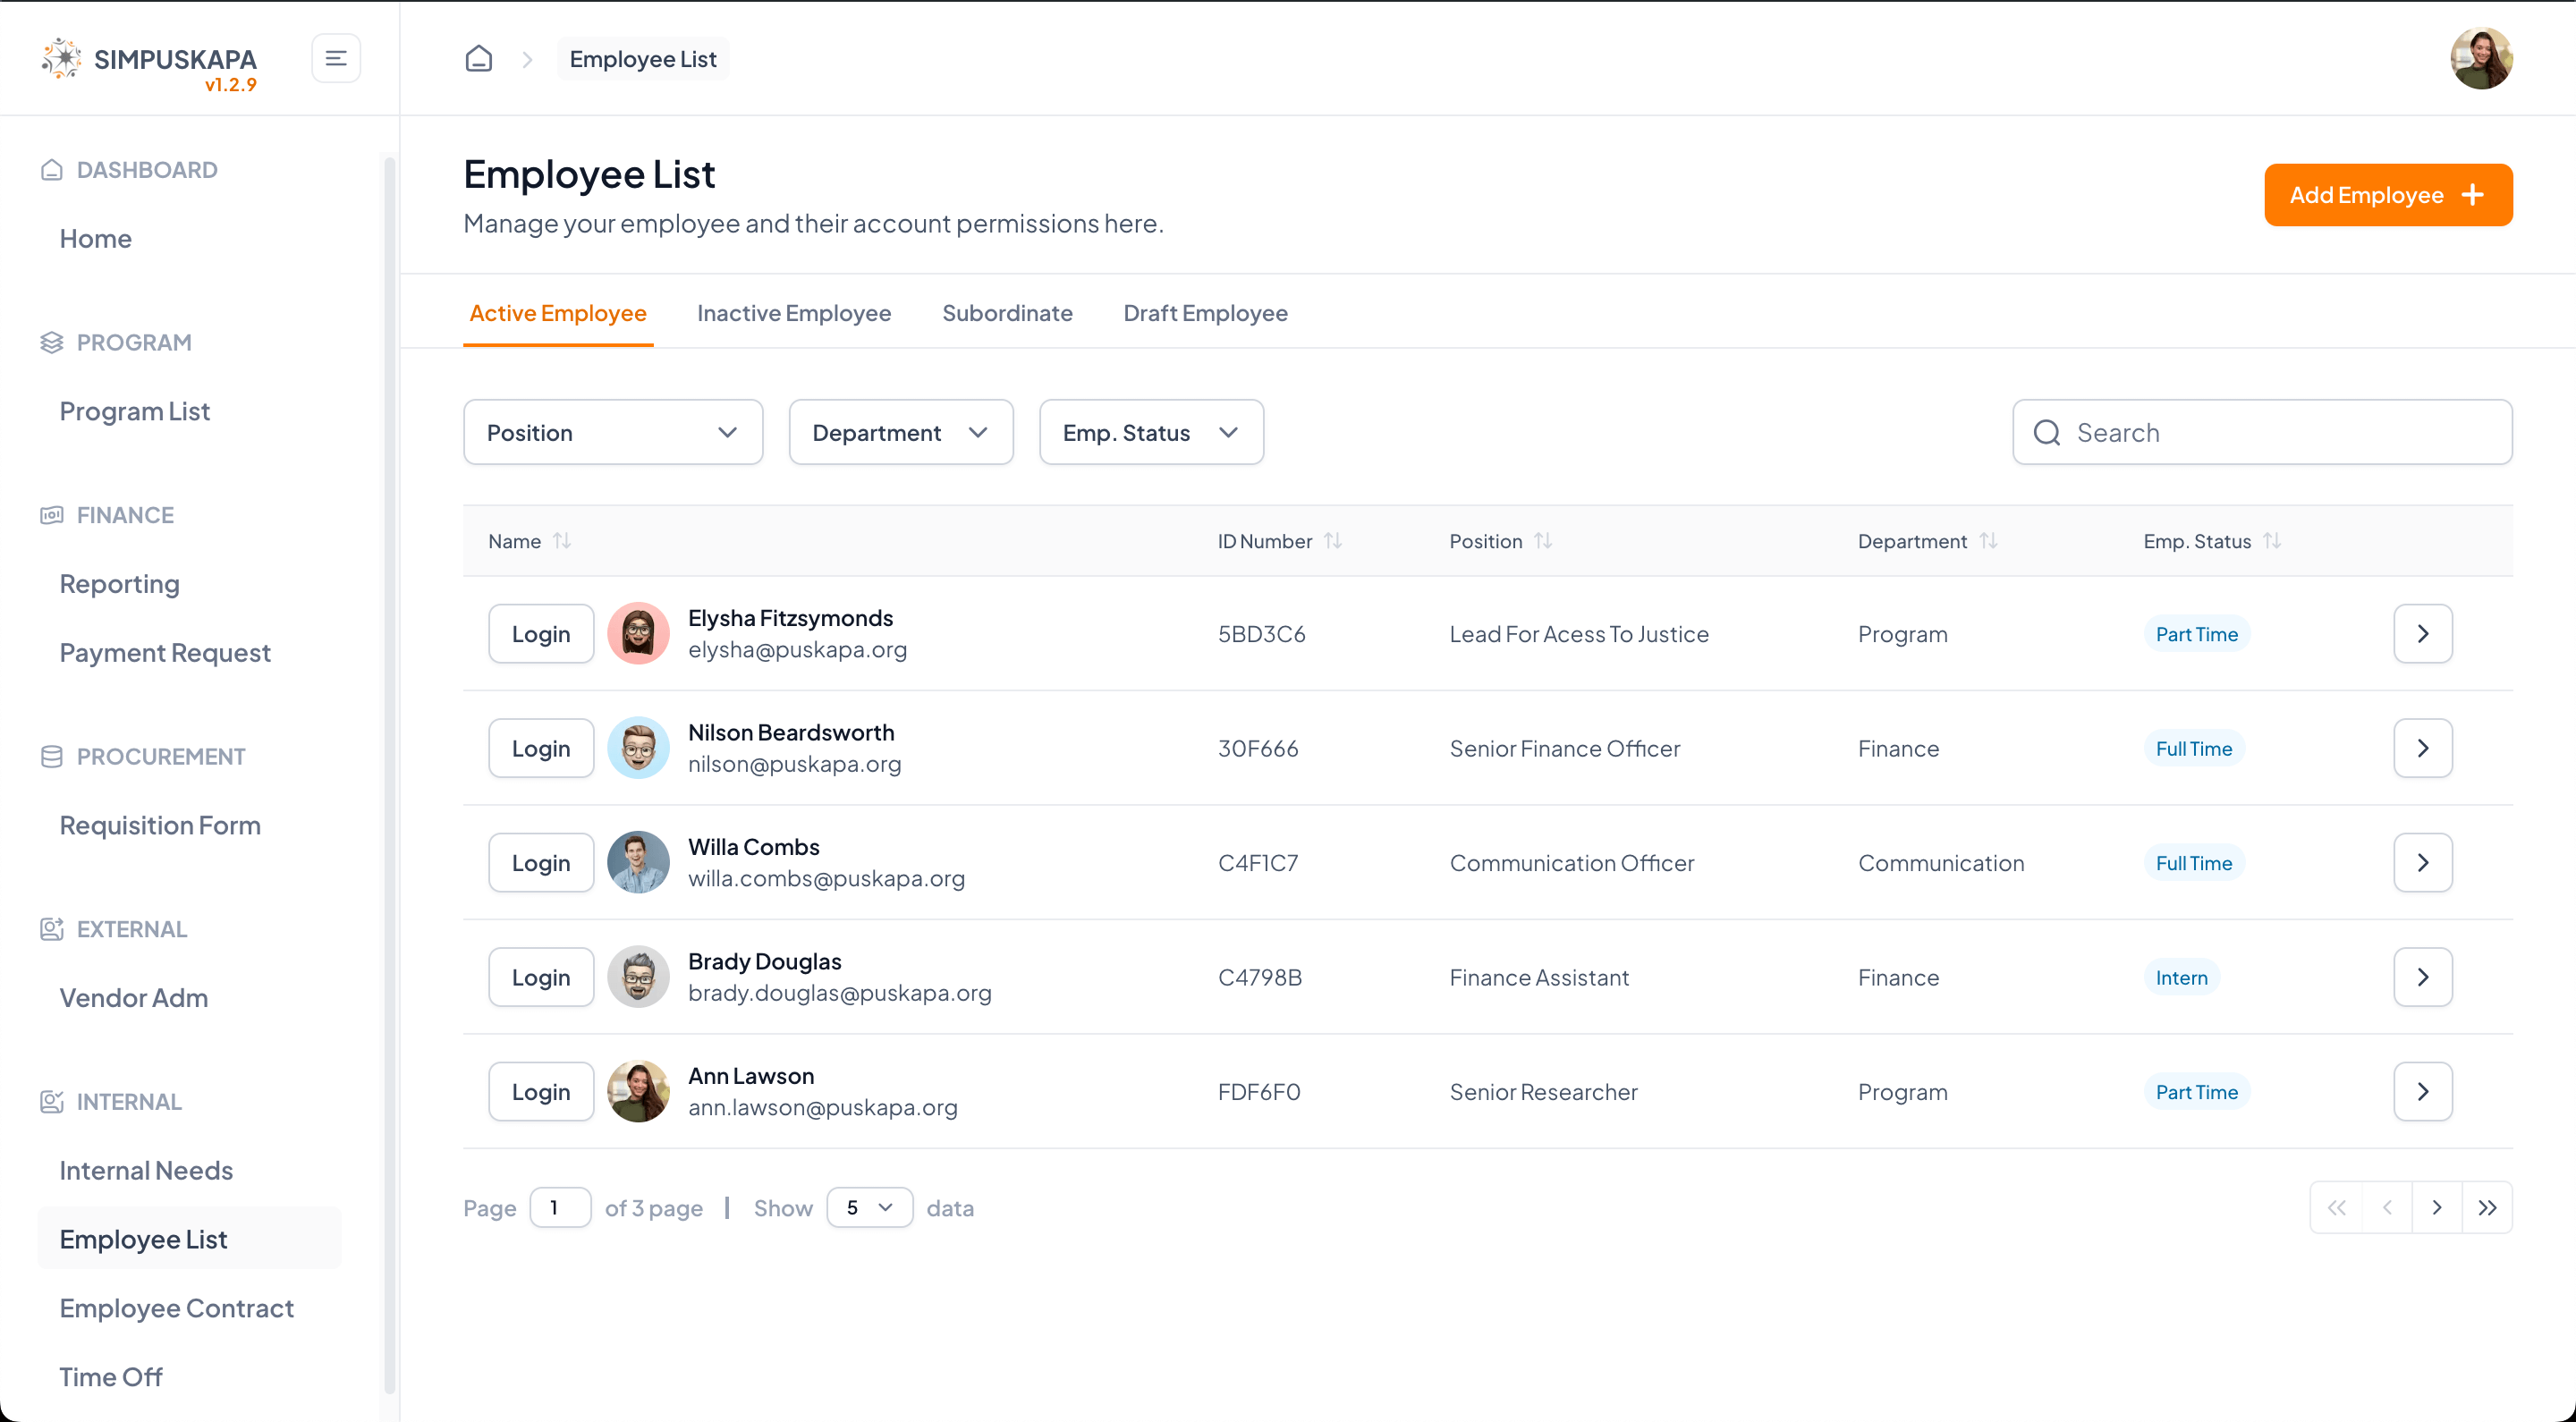Click the sort toggle icon on Name column
The height and width of the screenshot is (1422, 2576).
(561, 541)
